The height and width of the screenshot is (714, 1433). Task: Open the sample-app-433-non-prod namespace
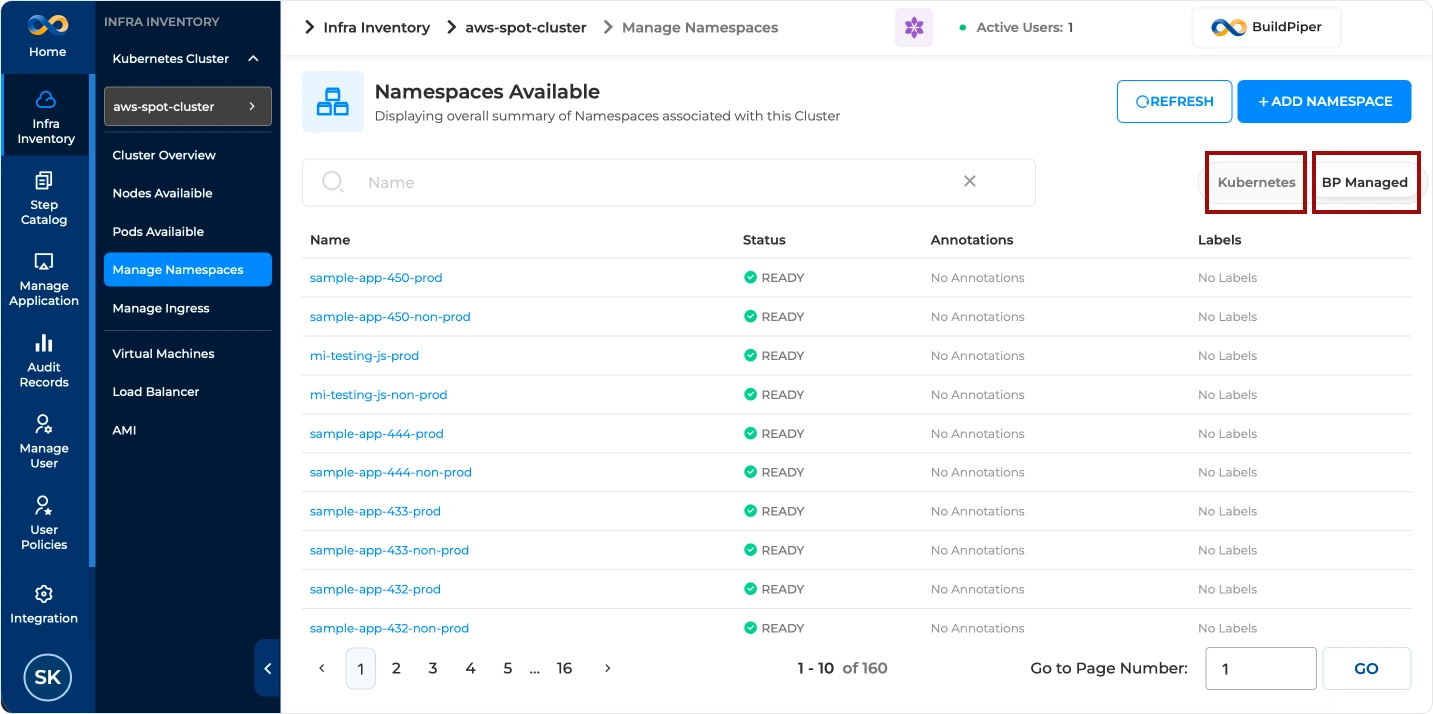[389, 550]
